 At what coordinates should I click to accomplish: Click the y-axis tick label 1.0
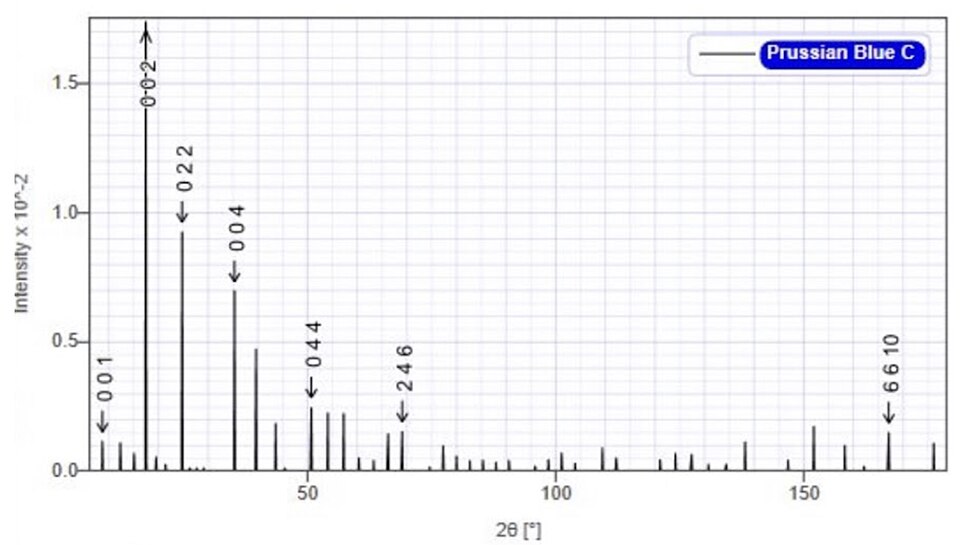64,212
